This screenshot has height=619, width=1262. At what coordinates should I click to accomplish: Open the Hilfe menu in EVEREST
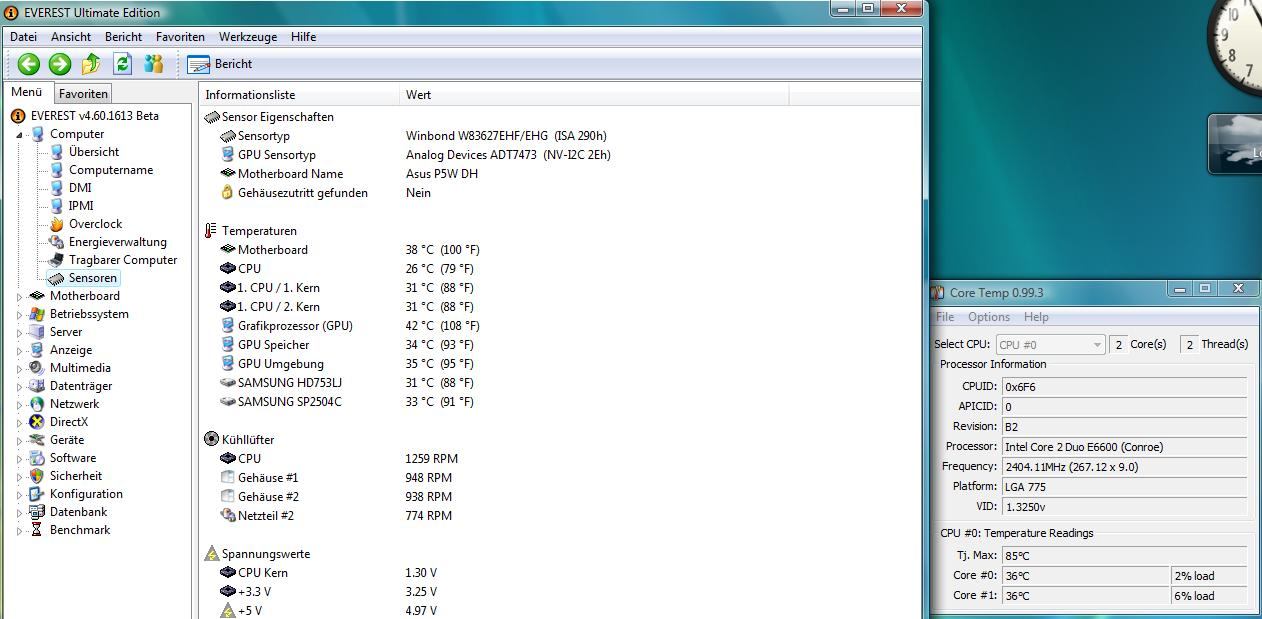pyautogui.click(x=303, y=37)
